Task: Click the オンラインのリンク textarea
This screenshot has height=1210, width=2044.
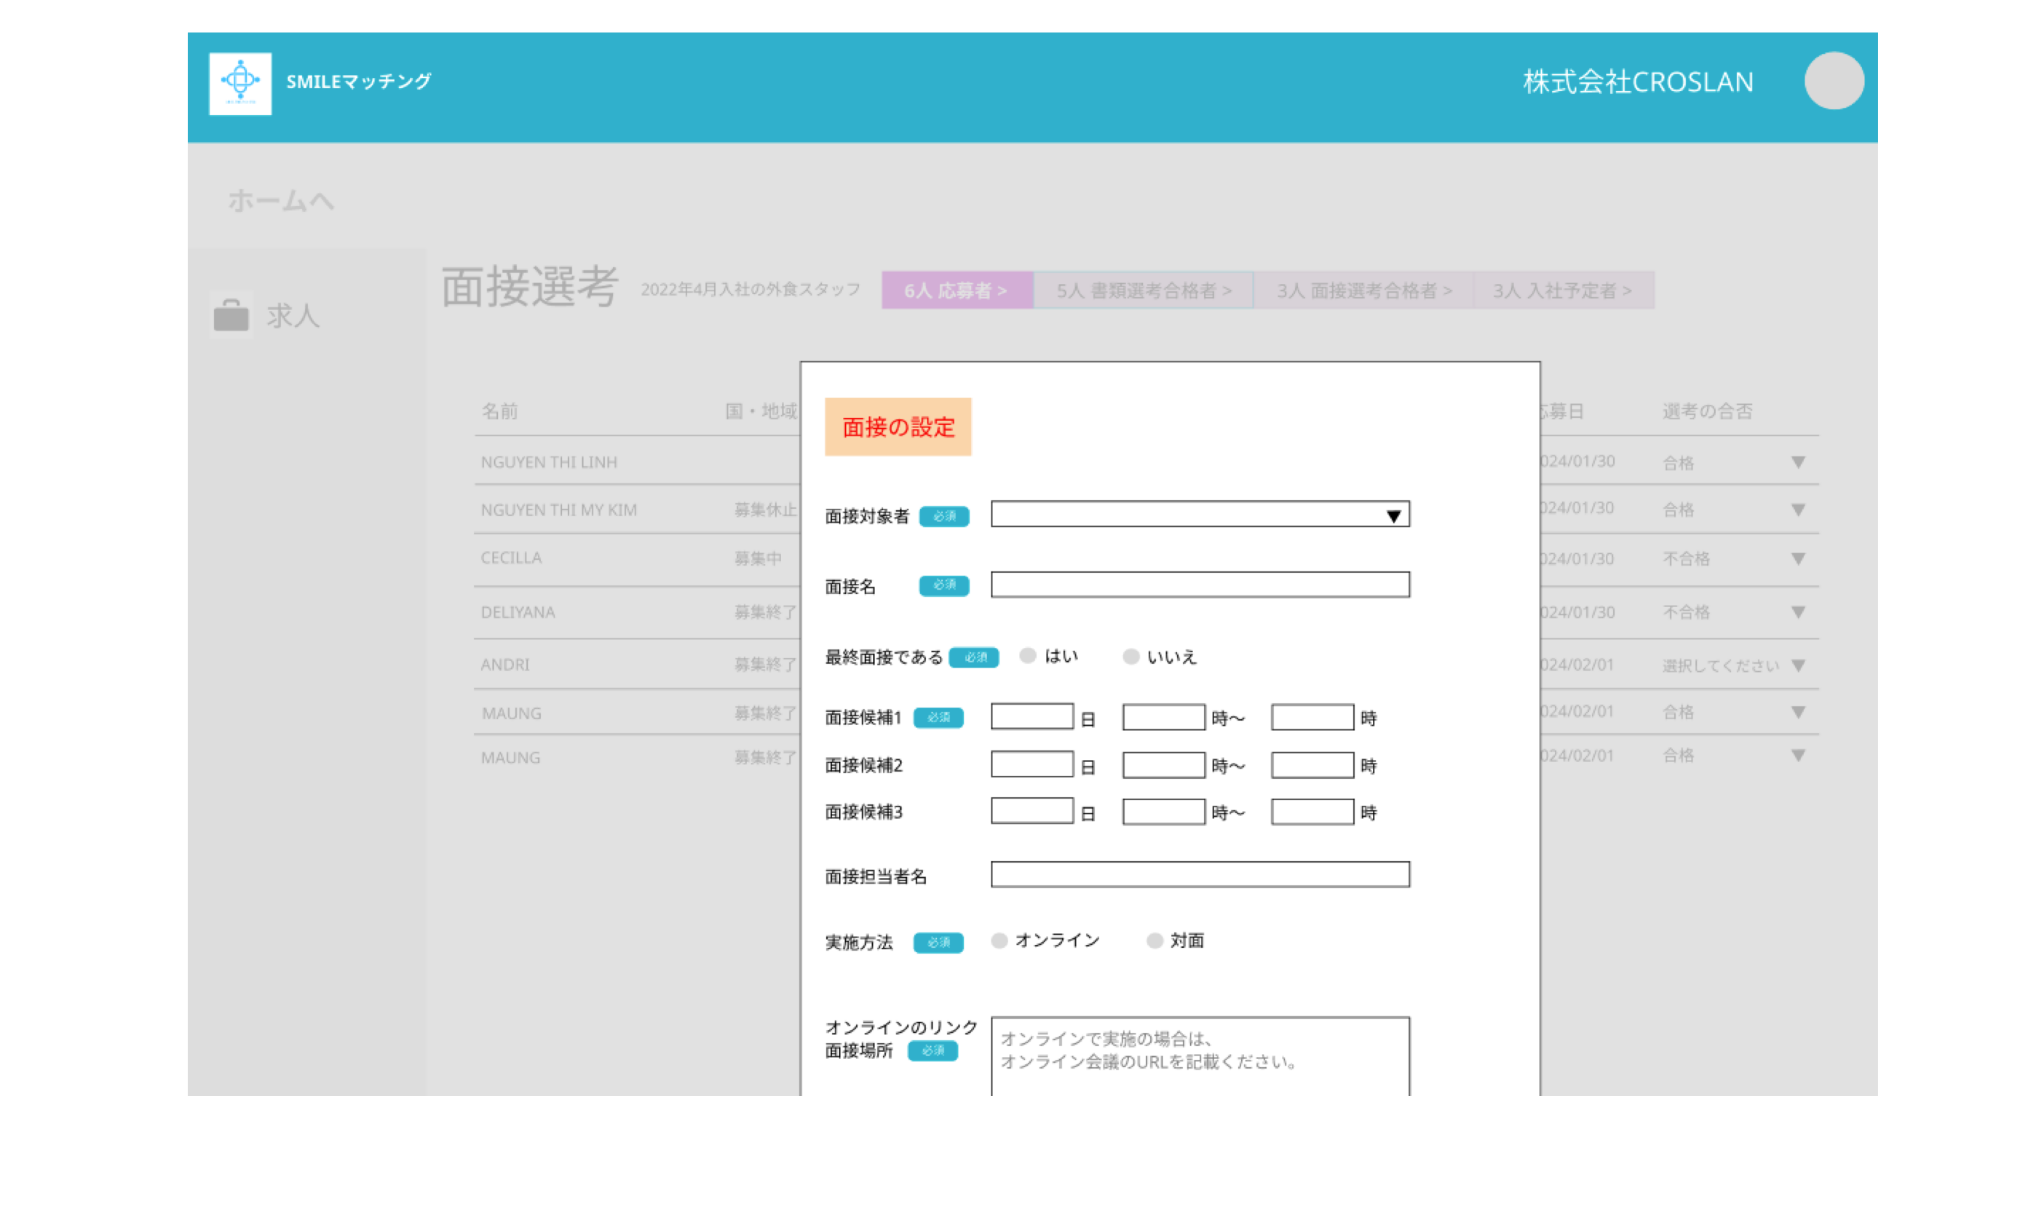Action: (1200, 1056)
